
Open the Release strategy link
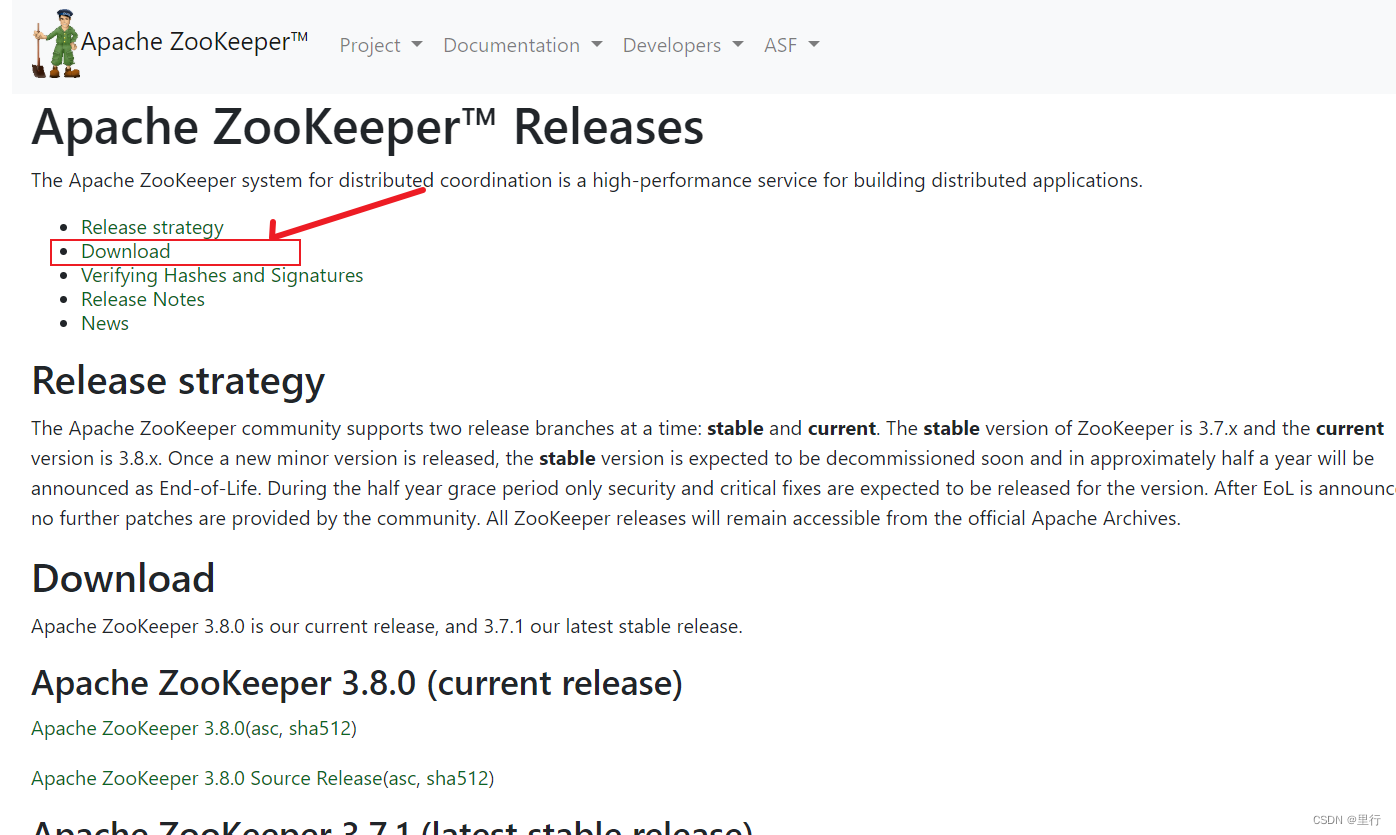152,227
